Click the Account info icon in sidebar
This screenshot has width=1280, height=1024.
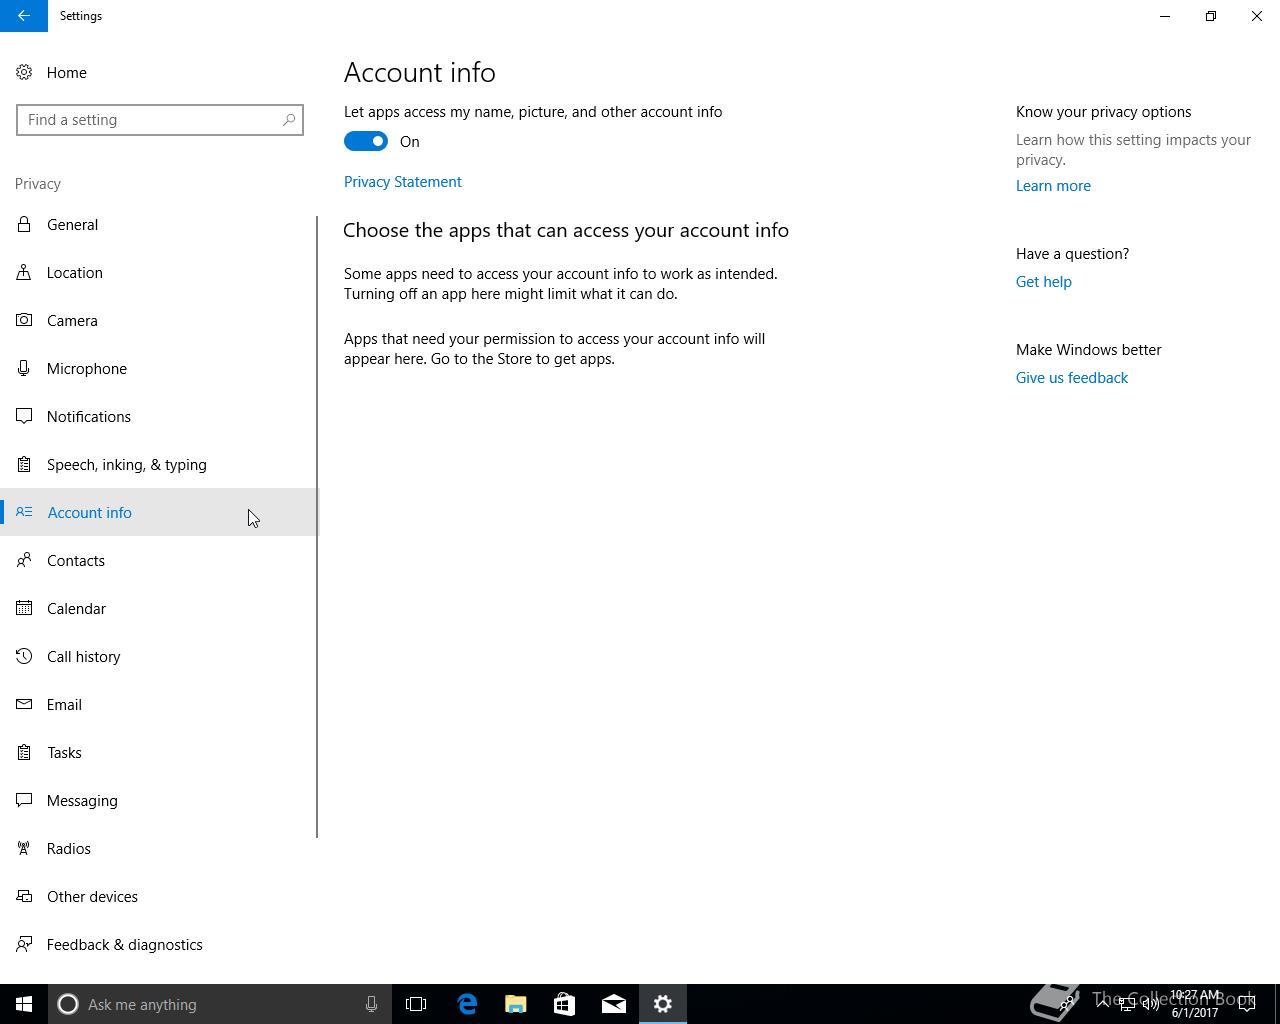pyautogui.click(x=24, y=513)
